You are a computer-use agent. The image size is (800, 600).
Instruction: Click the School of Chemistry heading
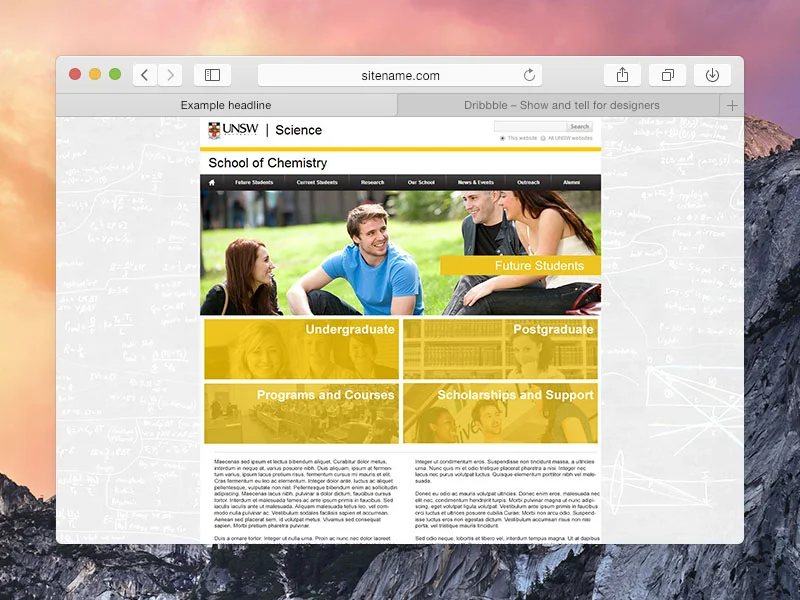268,163
